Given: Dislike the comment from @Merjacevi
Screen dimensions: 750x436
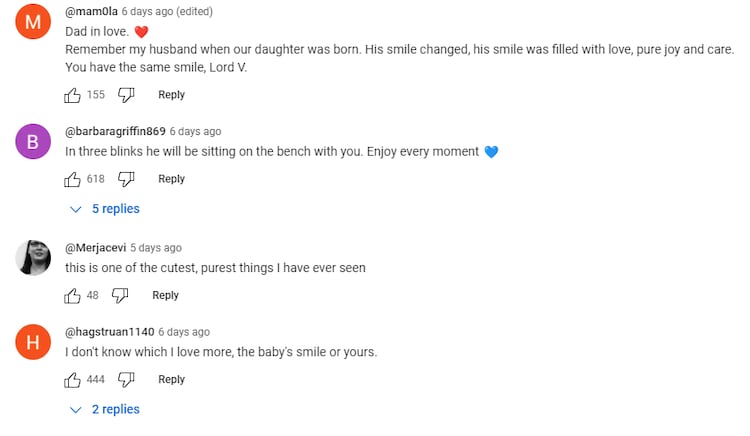Looking at the screenshot, I should tap(120, 295).
